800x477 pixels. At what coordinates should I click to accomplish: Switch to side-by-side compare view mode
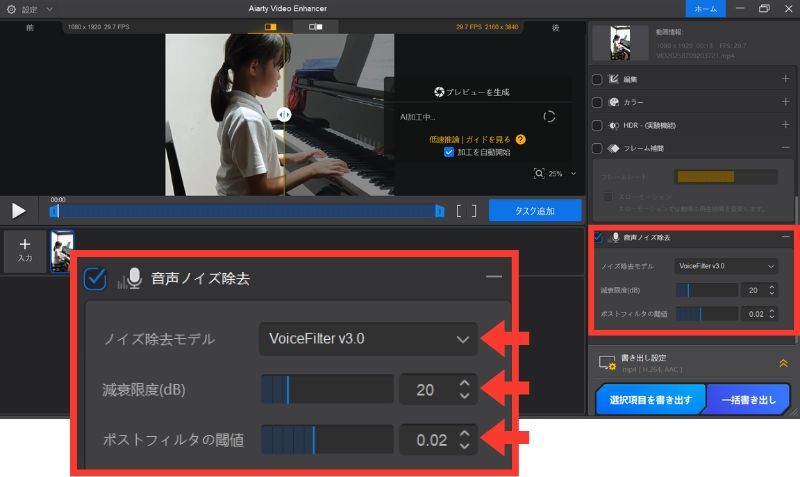tap(315, 27)
